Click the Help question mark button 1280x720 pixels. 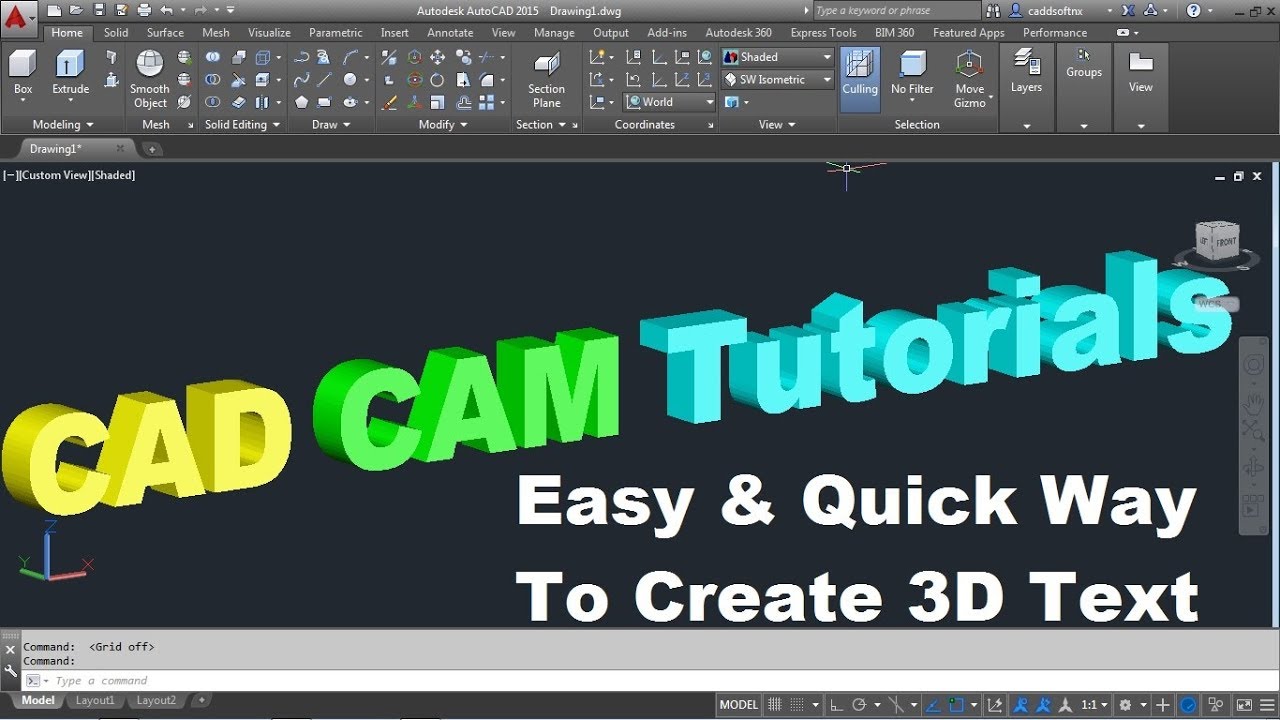pyautogui.click(x=1194, y=11)
